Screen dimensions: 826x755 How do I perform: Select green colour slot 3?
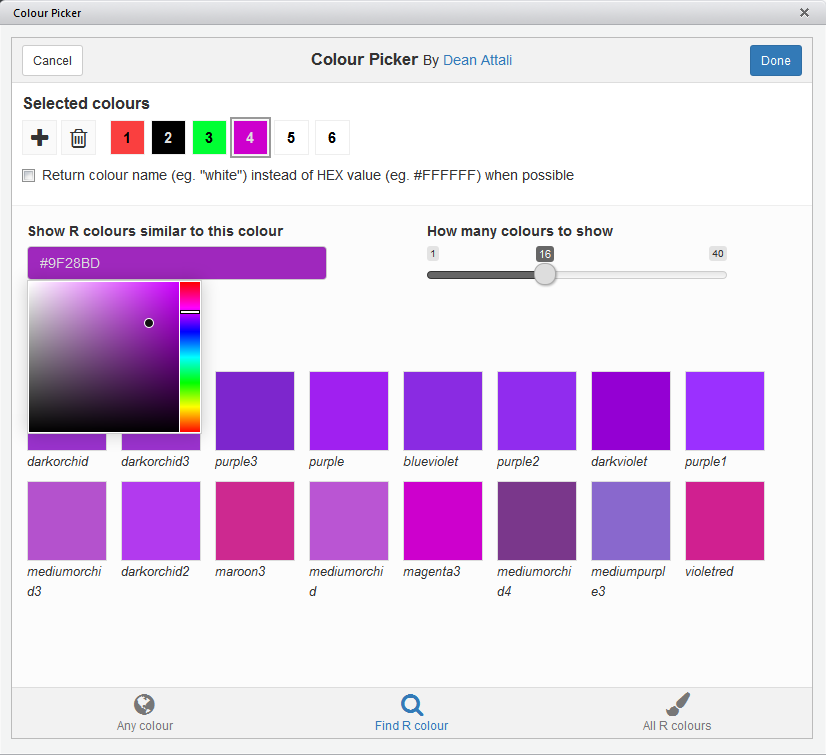209,138
